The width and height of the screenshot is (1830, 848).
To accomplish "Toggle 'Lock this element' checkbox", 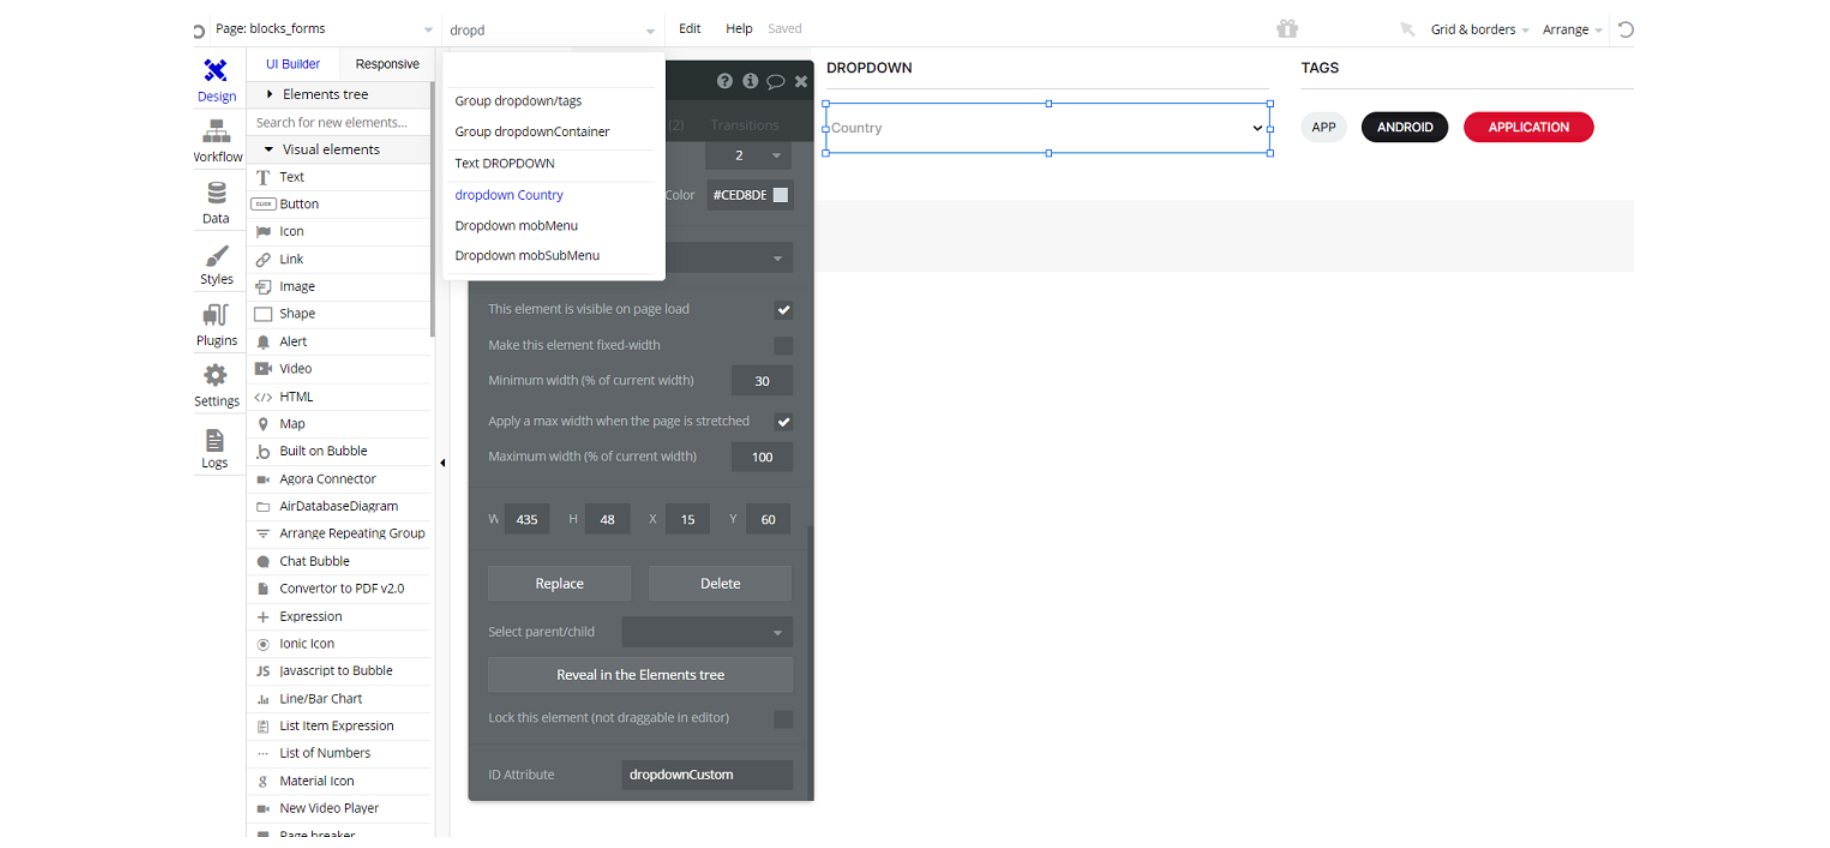I will click(783, 719).
